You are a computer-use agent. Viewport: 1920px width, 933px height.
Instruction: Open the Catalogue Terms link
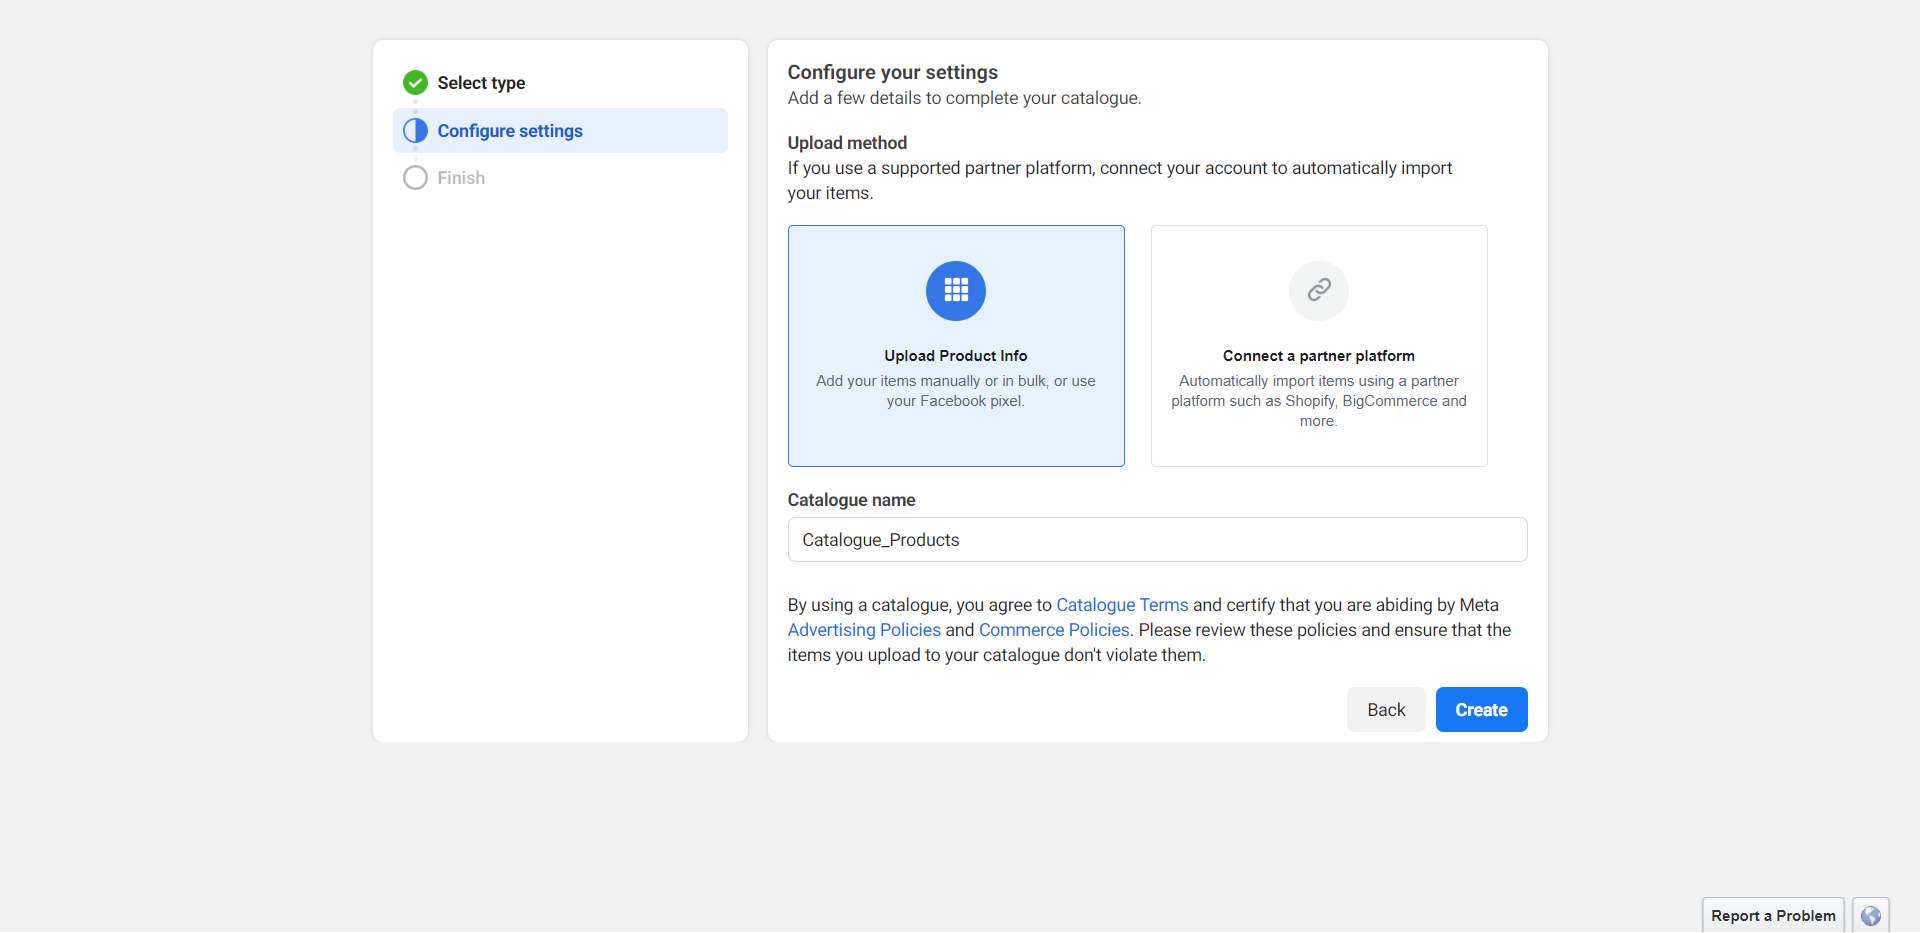[1122, 605]
